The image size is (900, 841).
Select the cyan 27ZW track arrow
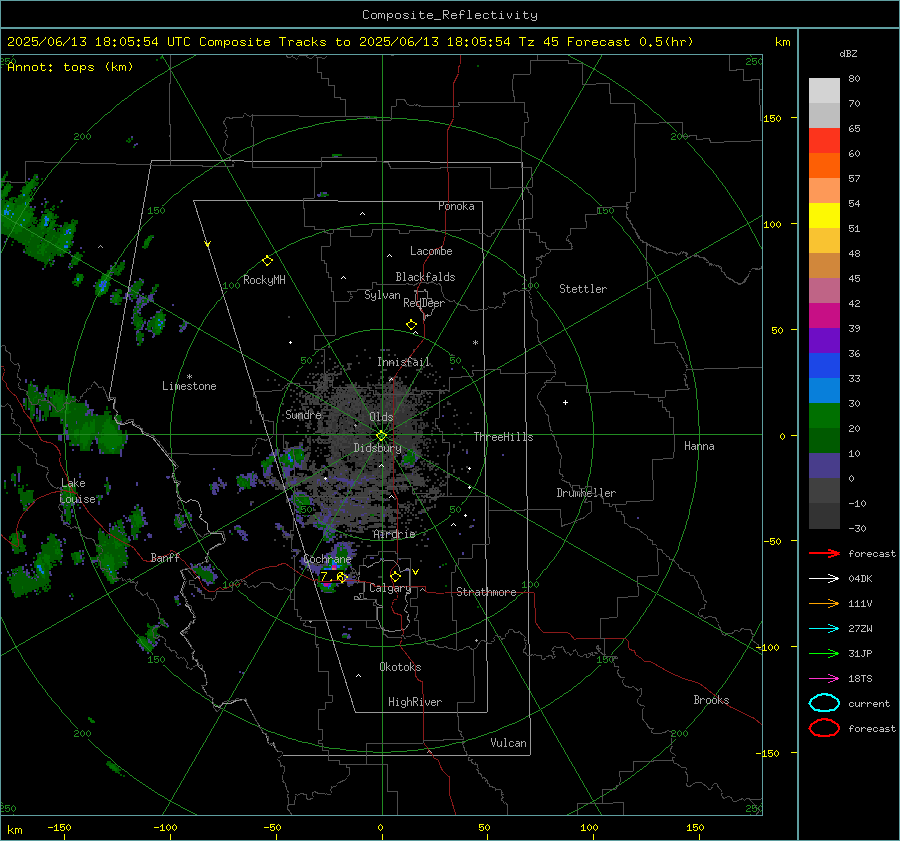(824, 629)
